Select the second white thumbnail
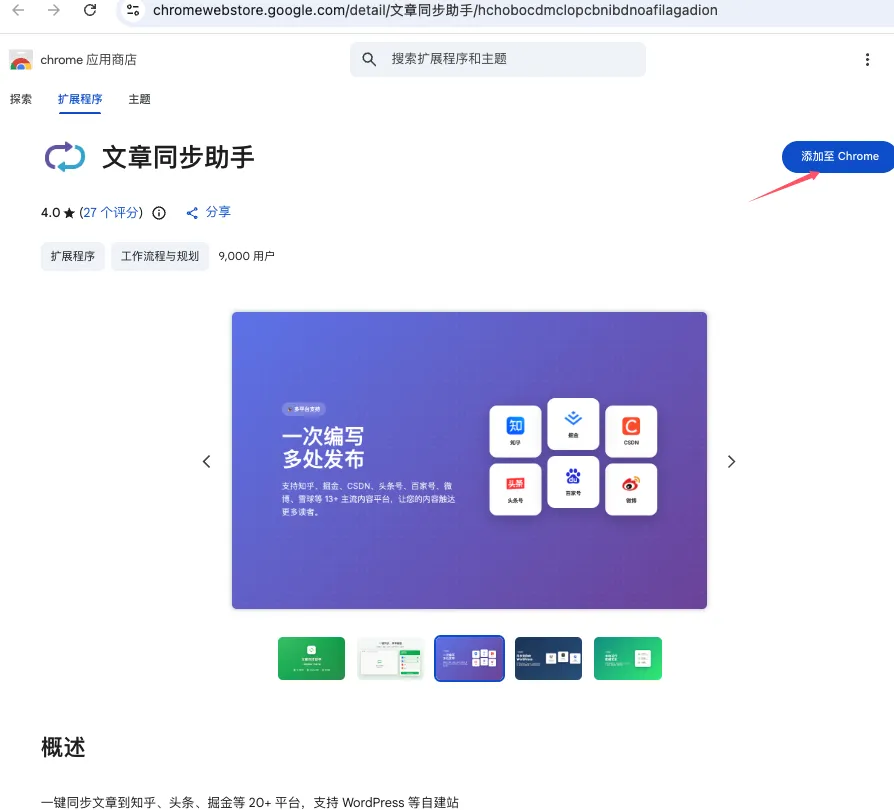The width and height of the screenshot is (894, 810). (390, 658)
